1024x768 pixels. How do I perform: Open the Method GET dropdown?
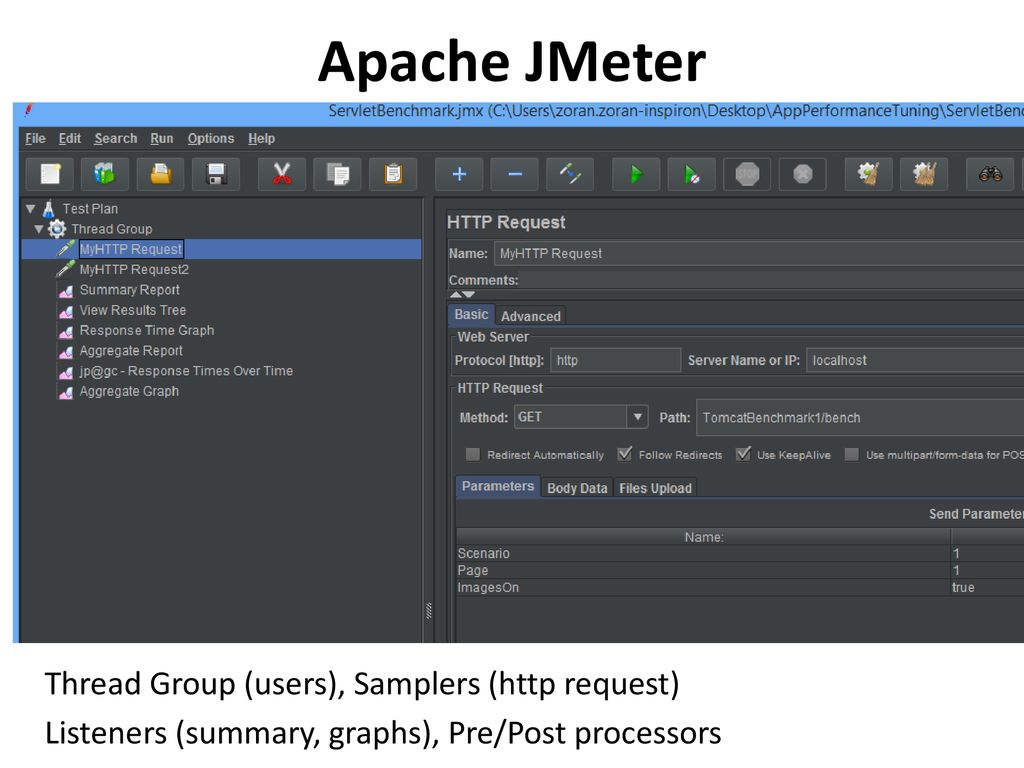(637, 417)
